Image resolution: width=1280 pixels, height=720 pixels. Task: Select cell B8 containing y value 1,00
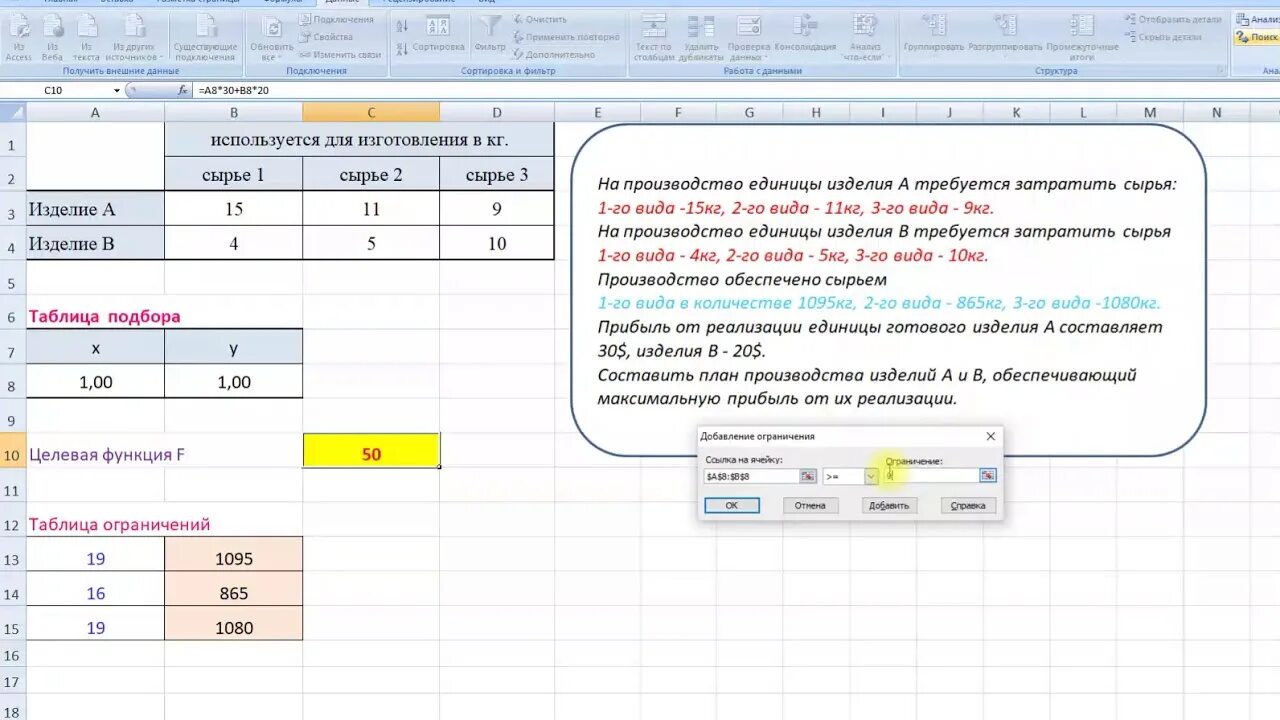click(x=234, y=382)
